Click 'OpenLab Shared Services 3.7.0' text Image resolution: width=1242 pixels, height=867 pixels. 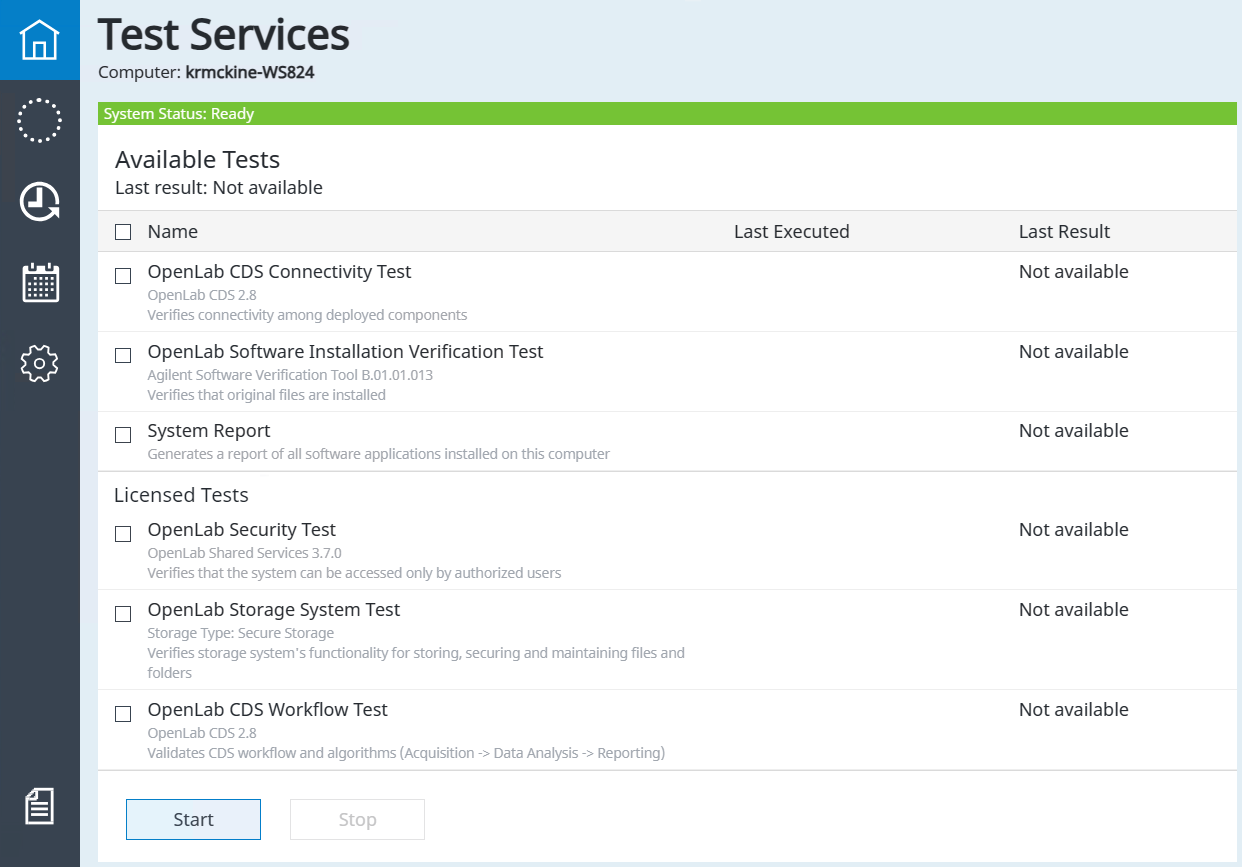(x=245, y=553)
